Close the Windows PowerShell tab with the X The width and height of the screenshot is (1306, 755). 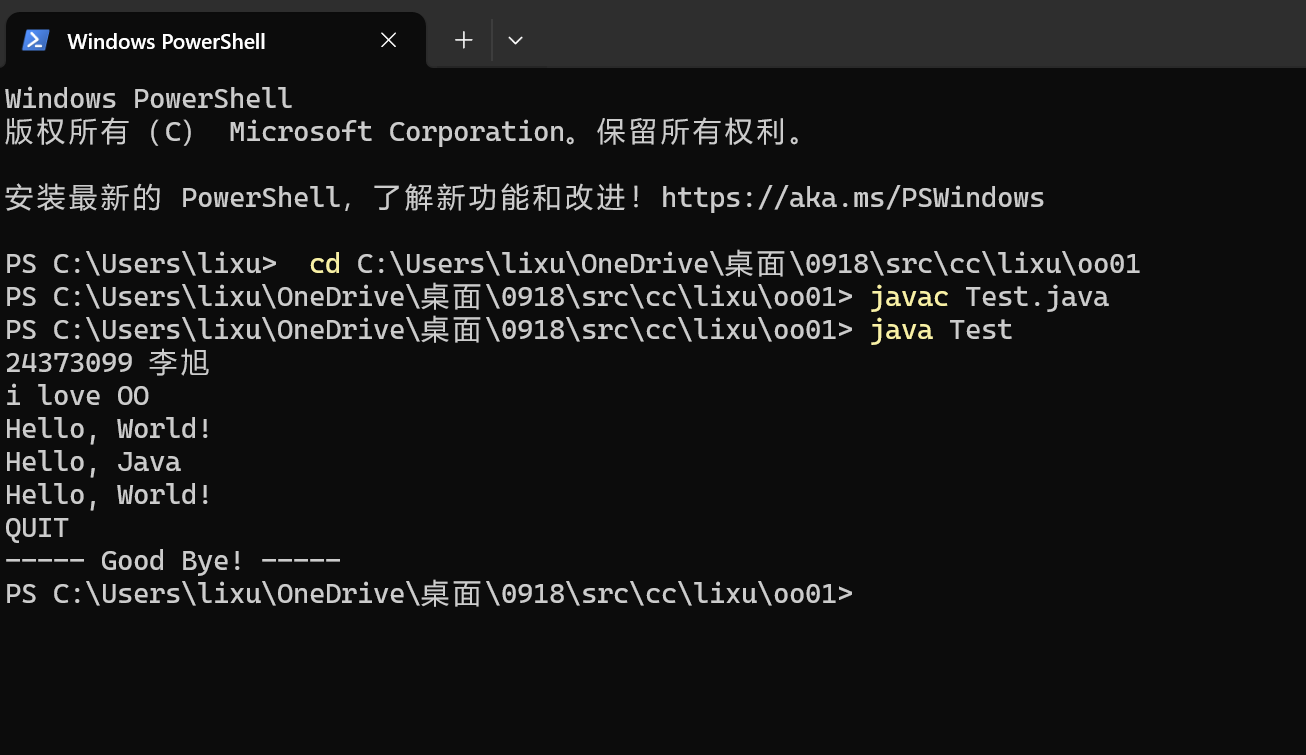click(x=388, y=40)
